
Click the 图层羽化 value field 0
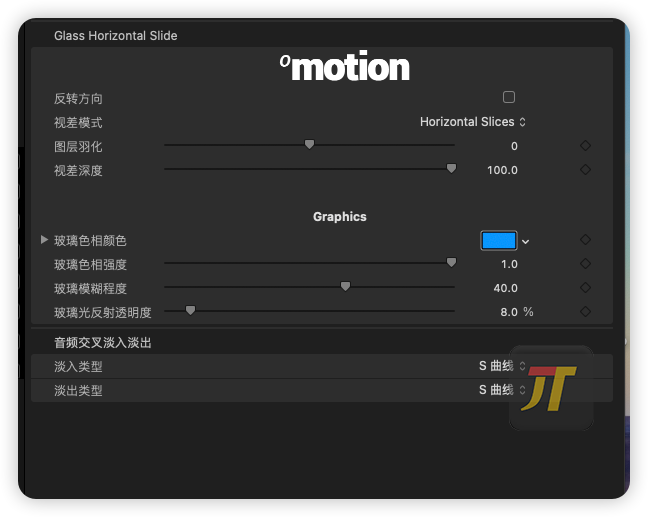click(514, 146)
